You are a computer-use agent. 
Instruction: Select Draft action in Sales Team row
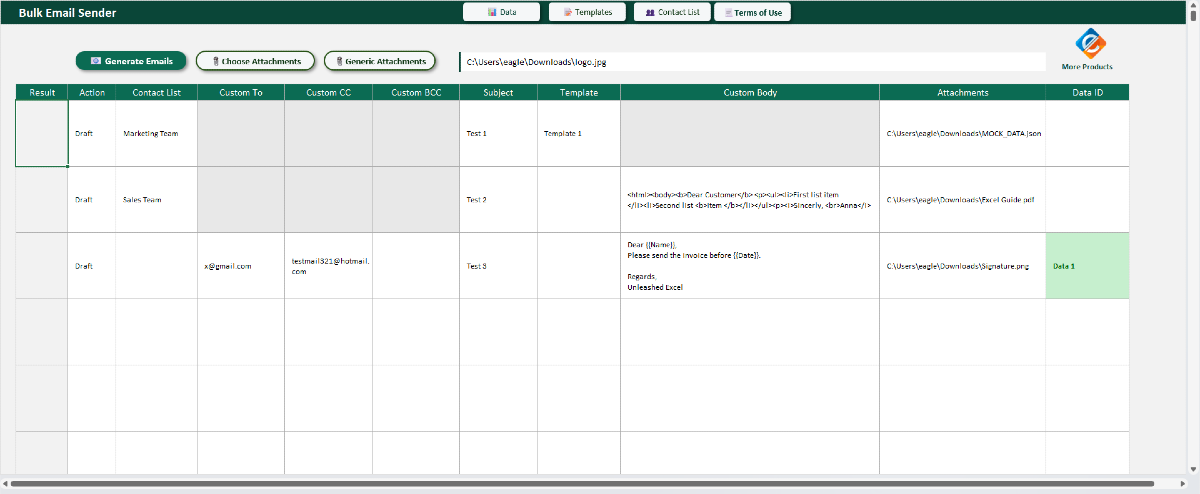click(x=92, y=199)
